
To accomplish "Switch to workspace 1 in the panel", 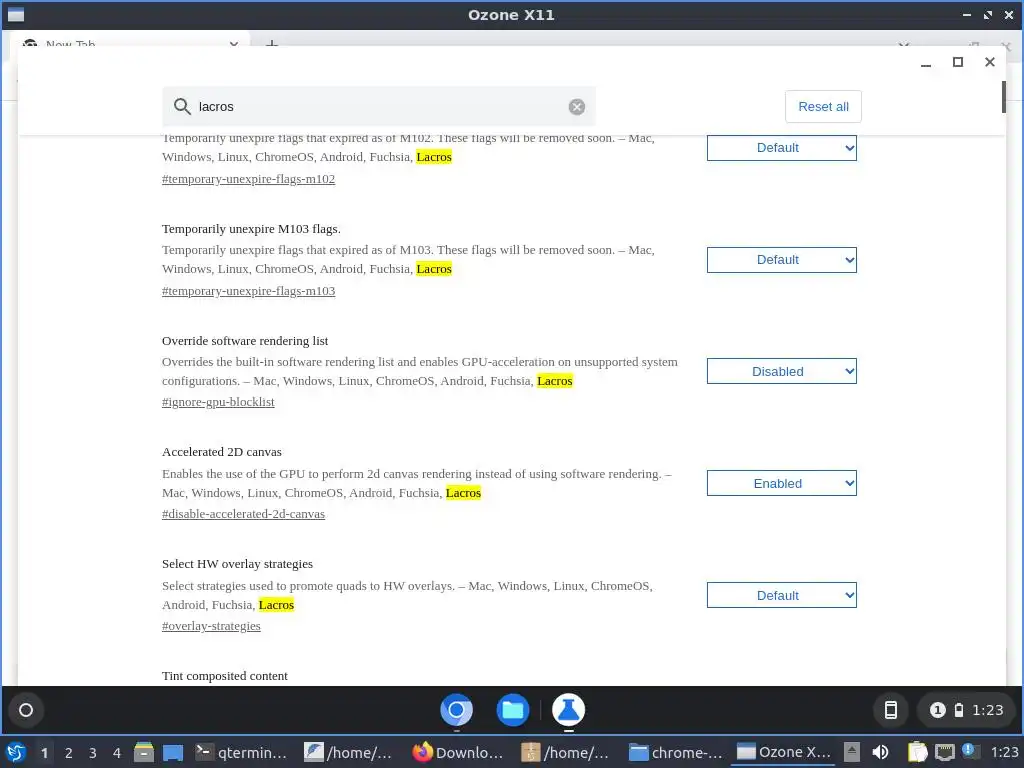I will 44,753.
